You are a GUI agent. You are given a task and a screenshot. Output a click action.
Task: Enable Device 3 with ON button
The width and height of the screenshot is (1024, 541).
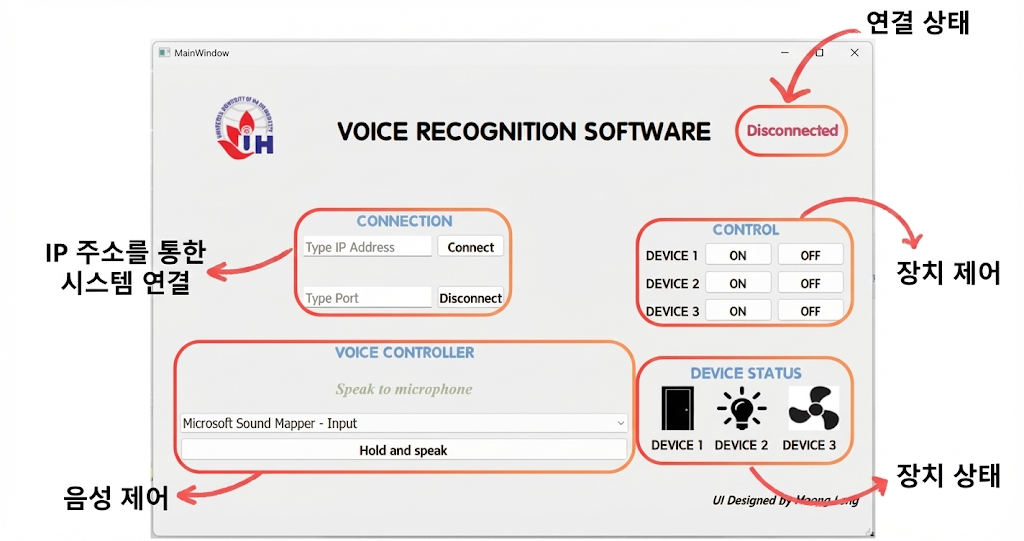coord(738,311)
